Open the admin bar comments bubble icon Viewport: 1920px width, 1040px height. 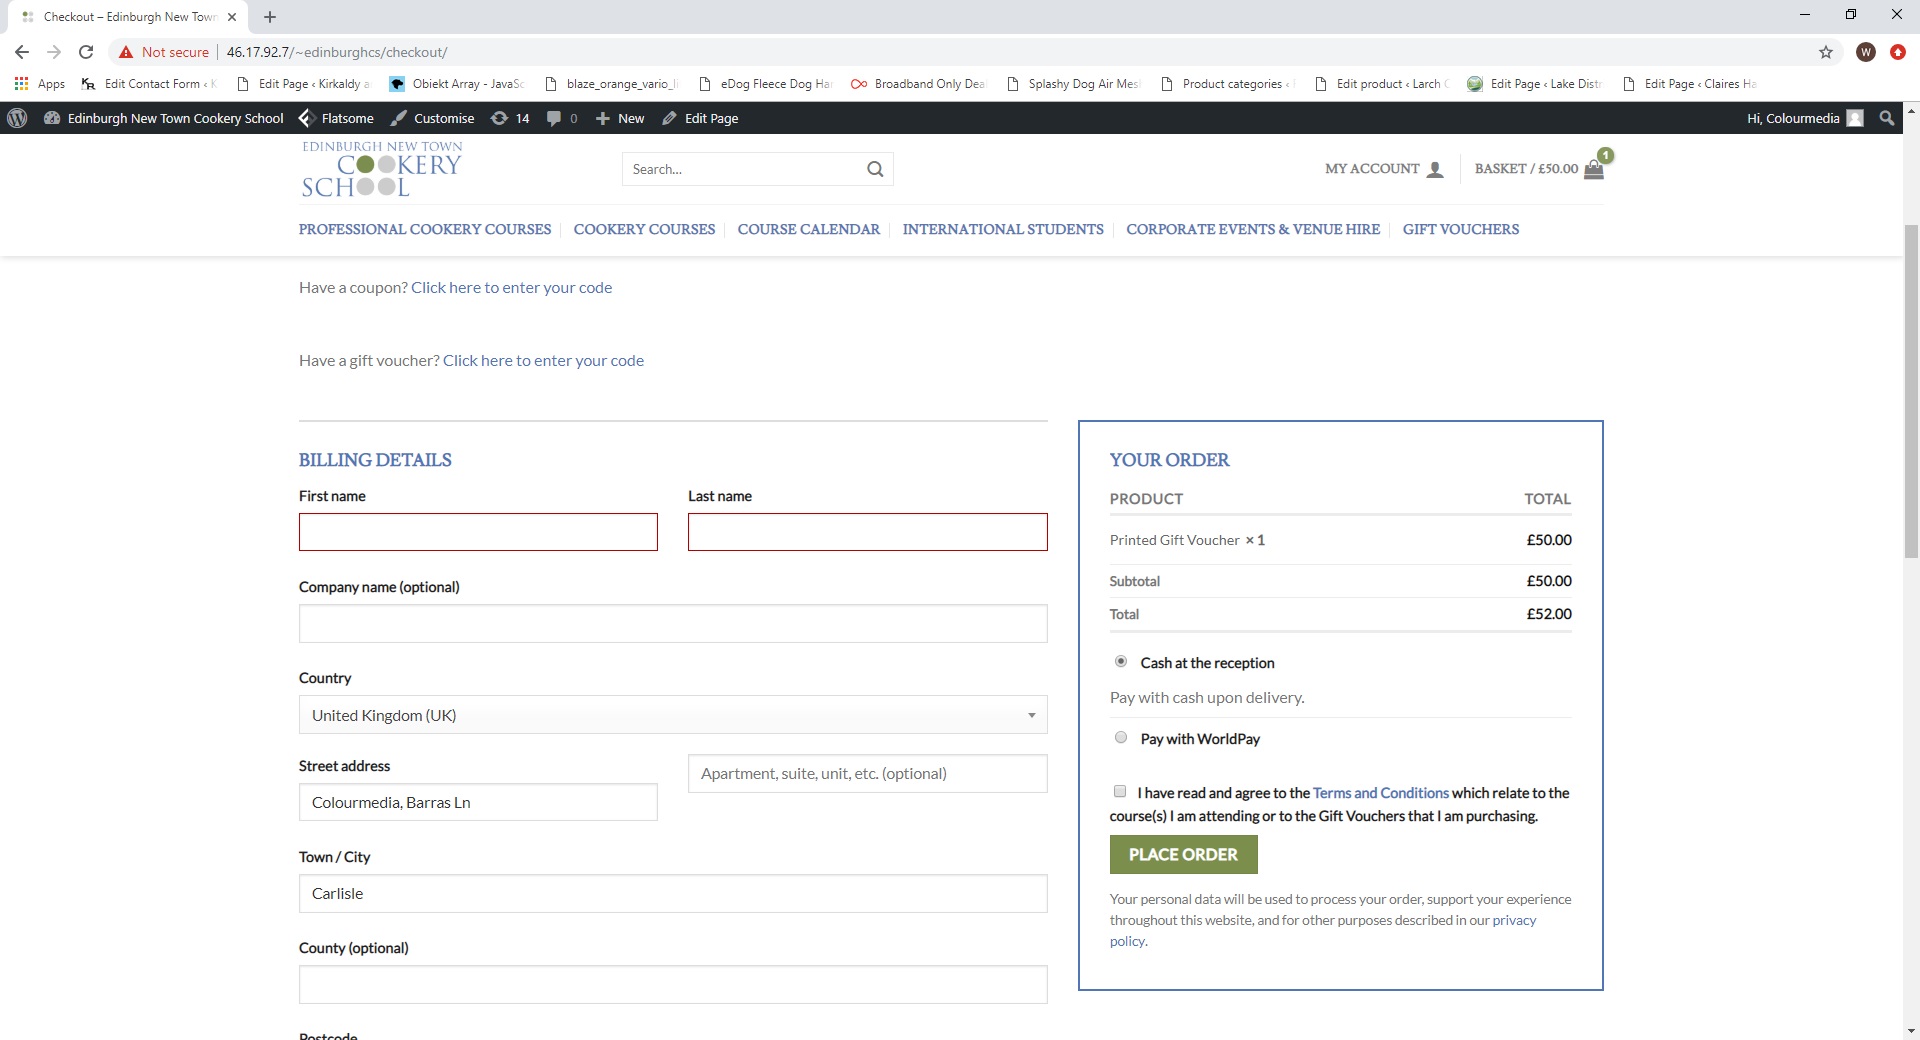(x=554, y=118)
